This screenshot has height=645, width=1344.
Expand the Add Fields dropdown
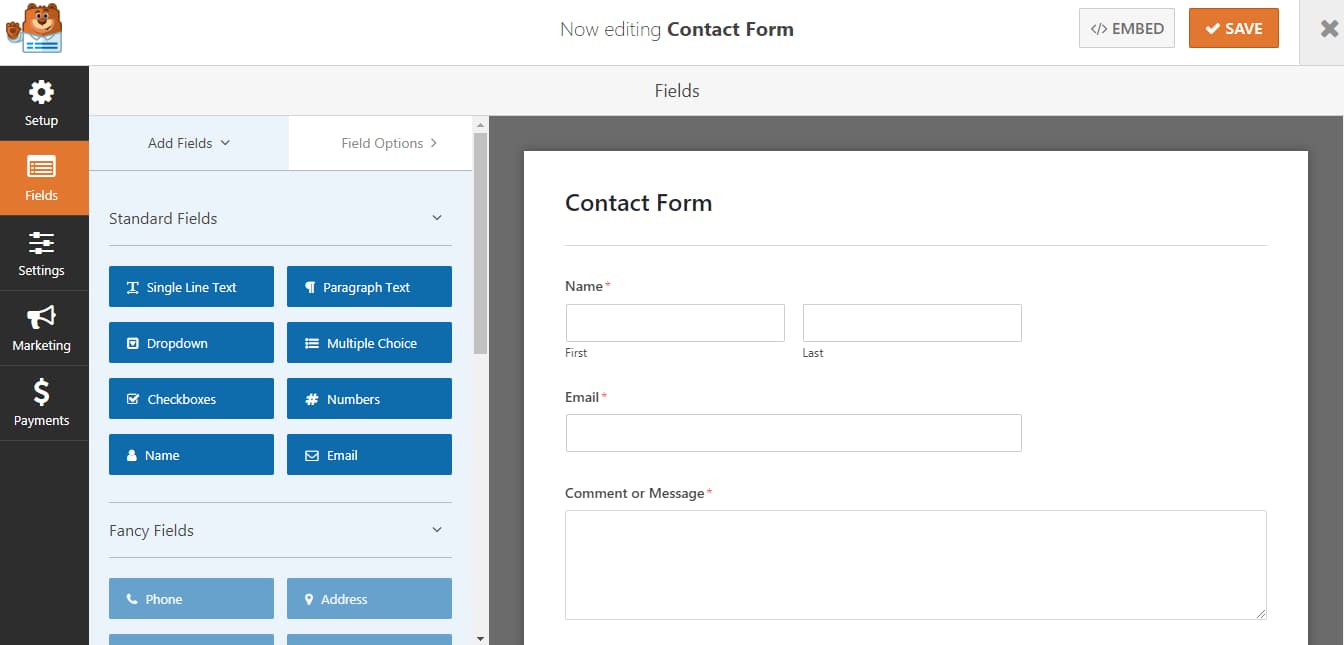click(x=187, y=142)
